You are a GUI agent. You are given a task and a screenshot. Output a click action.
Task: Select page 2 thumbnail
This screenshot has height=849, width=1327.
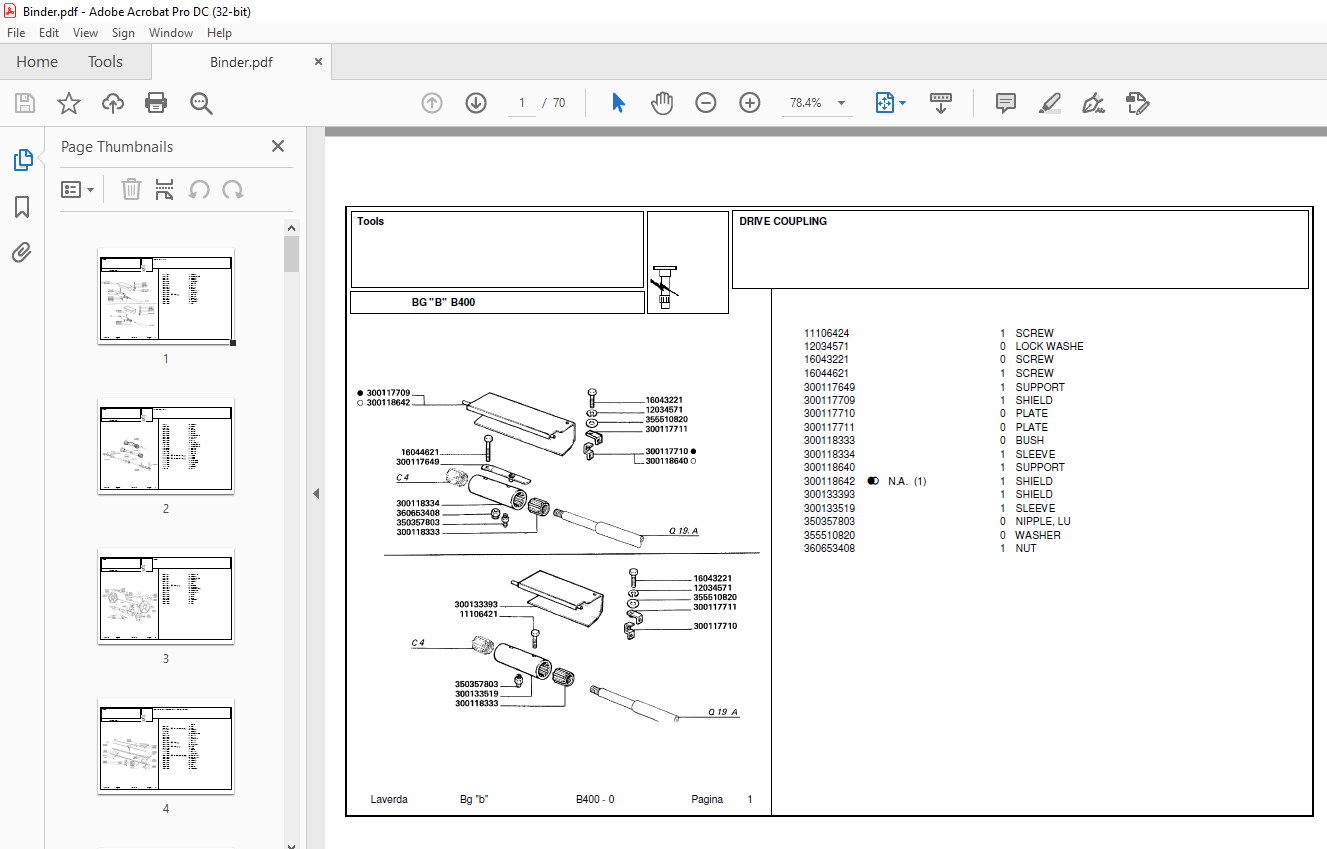166,446
